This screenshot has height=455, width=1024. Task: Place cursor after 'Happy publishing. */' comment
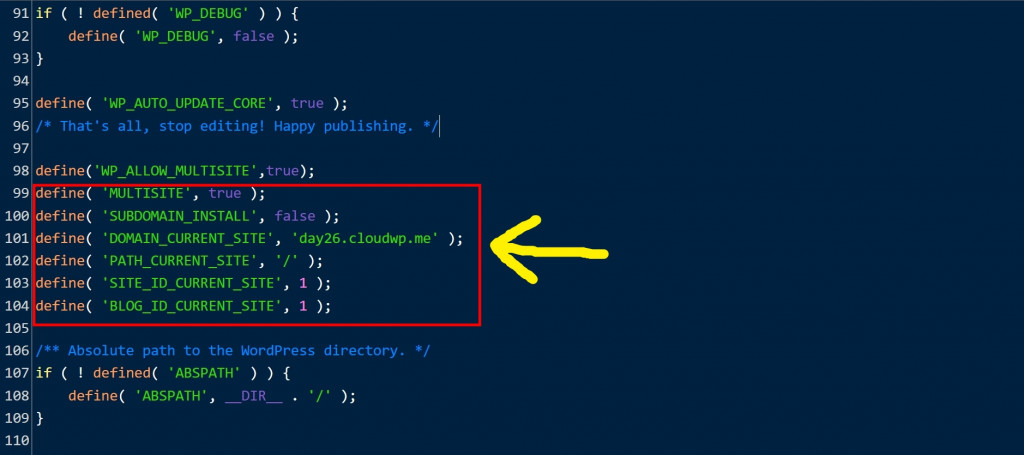pyautogui.click(x=441, y=126)
